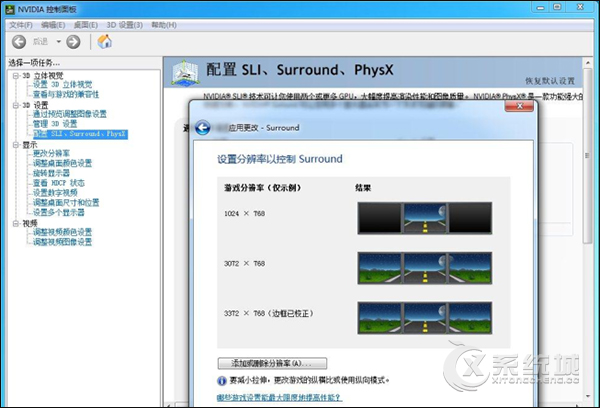Select 调整桌面颜色设置
Viewport: 600px width, 408px height.
tap(62, 163)
